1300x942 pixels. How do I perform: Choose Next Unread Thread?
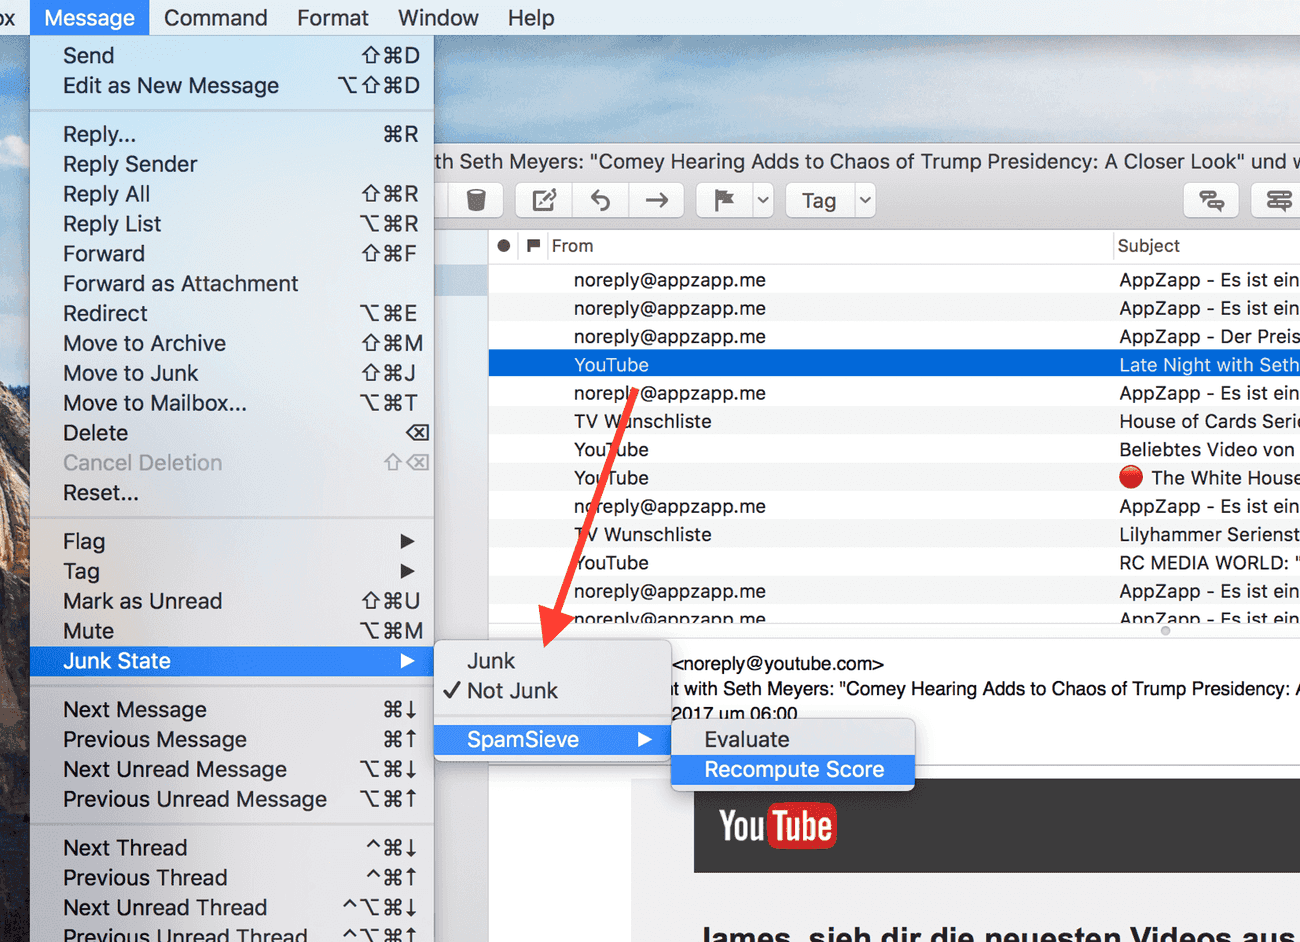point(232,908)
